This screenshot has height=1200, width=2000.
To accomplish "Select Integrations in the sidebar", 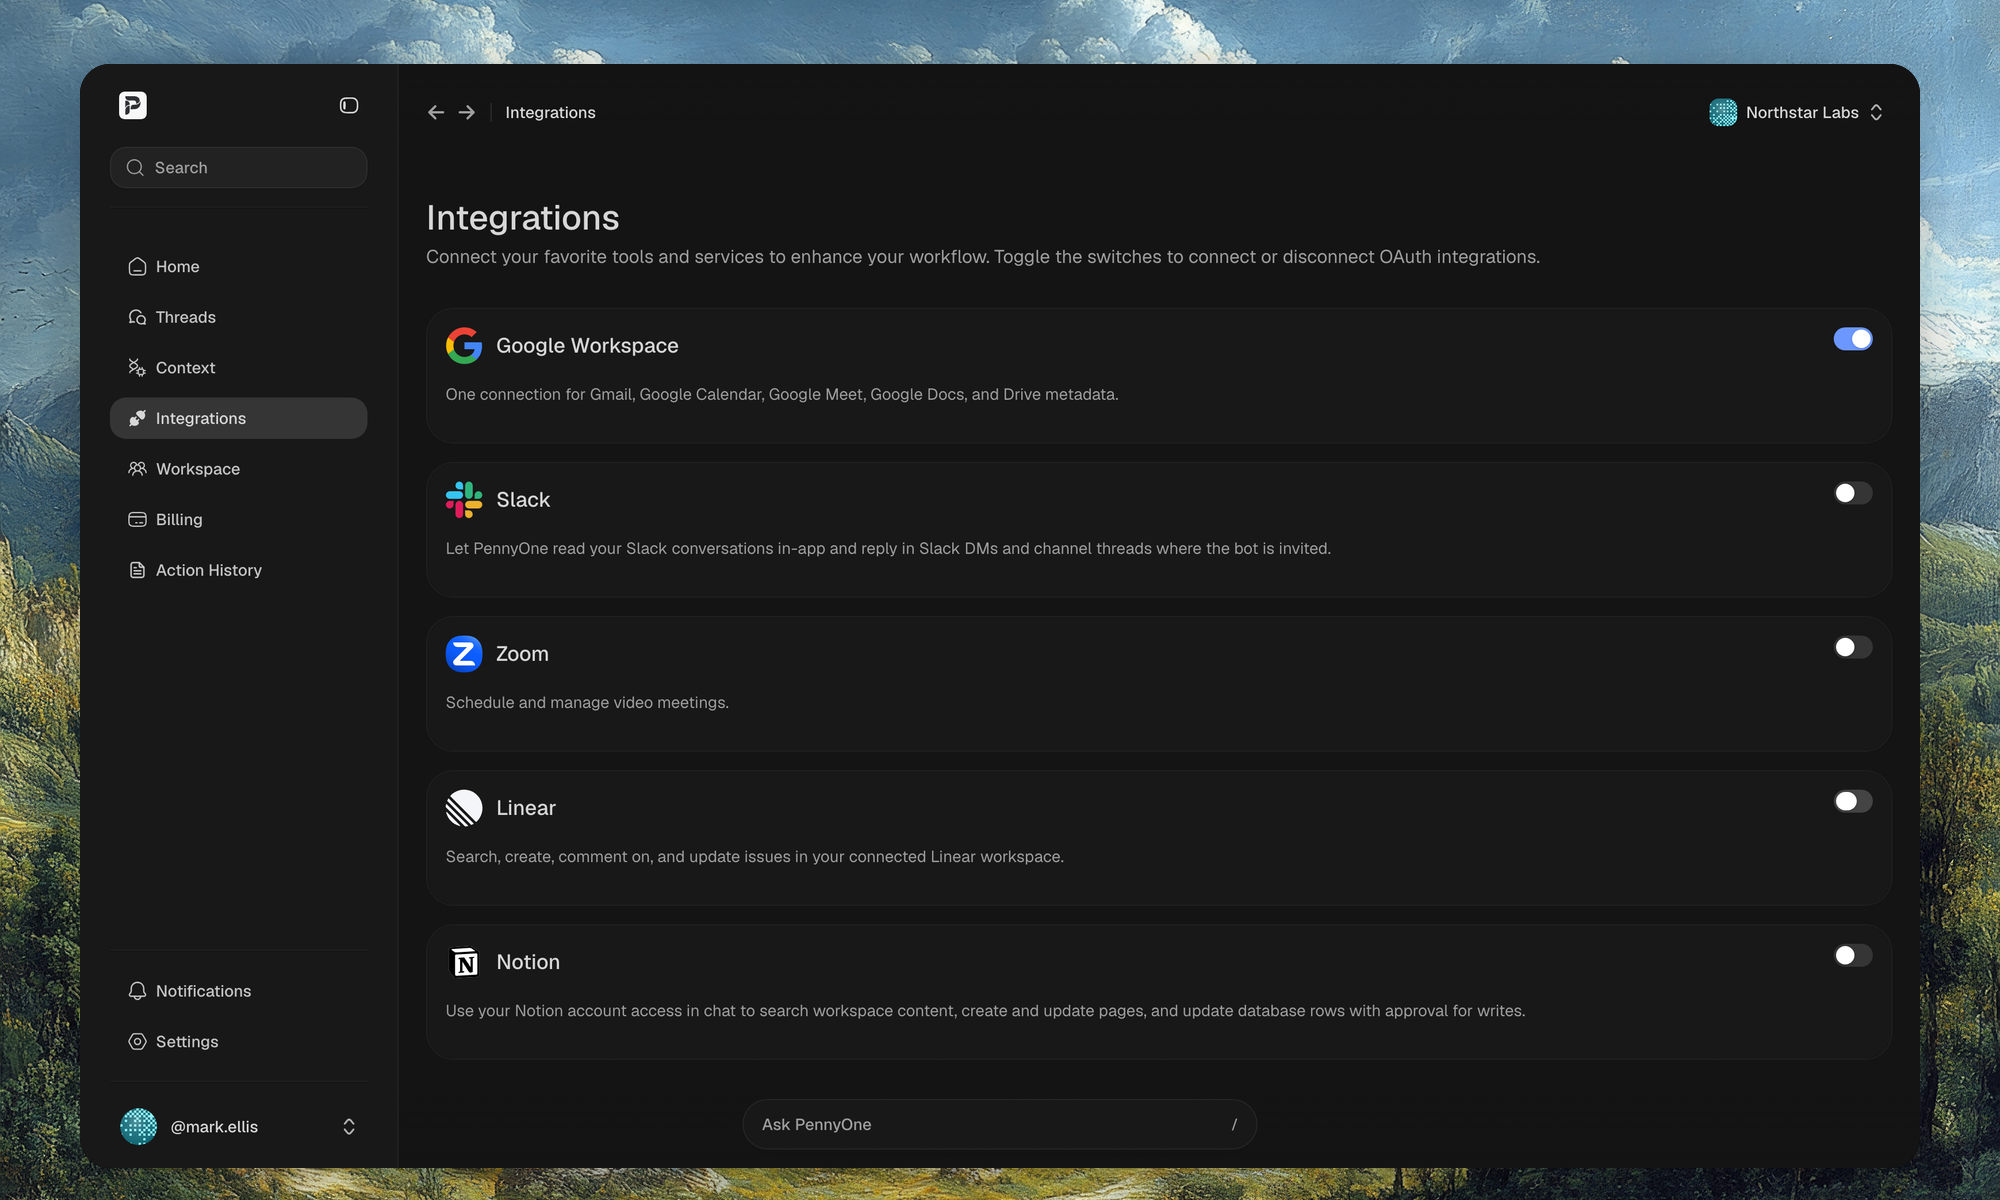I will (x=238, y=418).
